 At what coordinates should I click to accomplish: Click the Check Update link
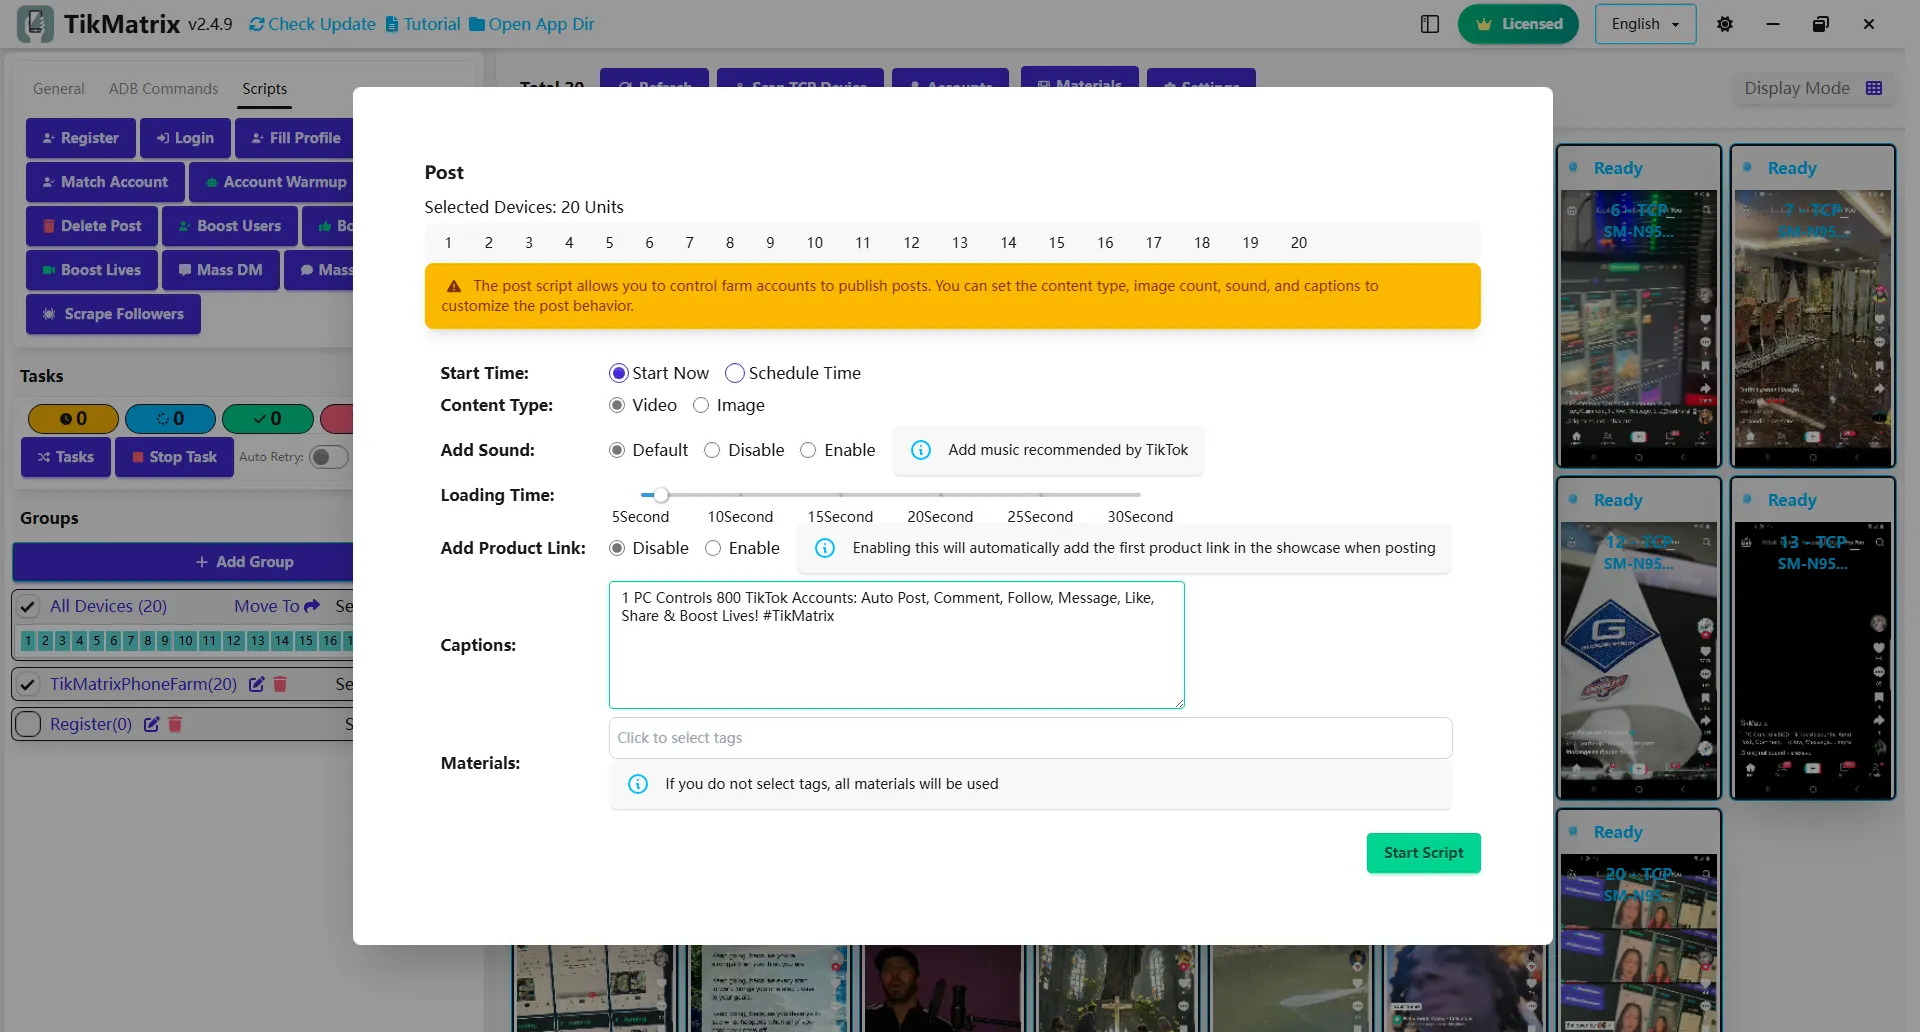pyautogui.click(x=311, y=23)
